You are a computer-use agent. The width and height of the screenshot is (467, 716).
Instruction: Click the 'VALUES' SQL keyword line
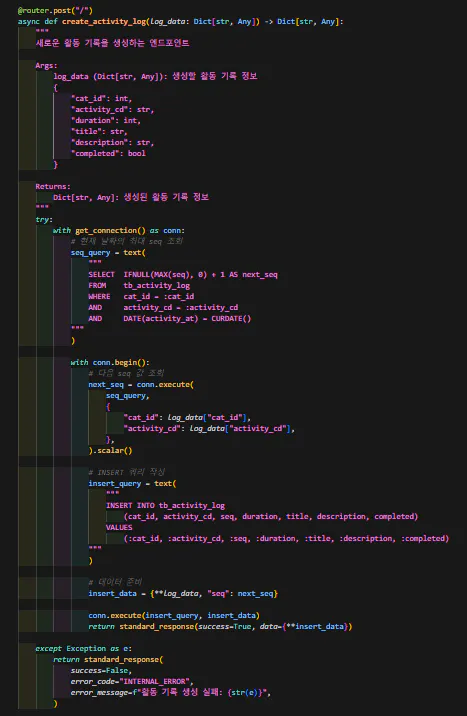click(119, 527)
